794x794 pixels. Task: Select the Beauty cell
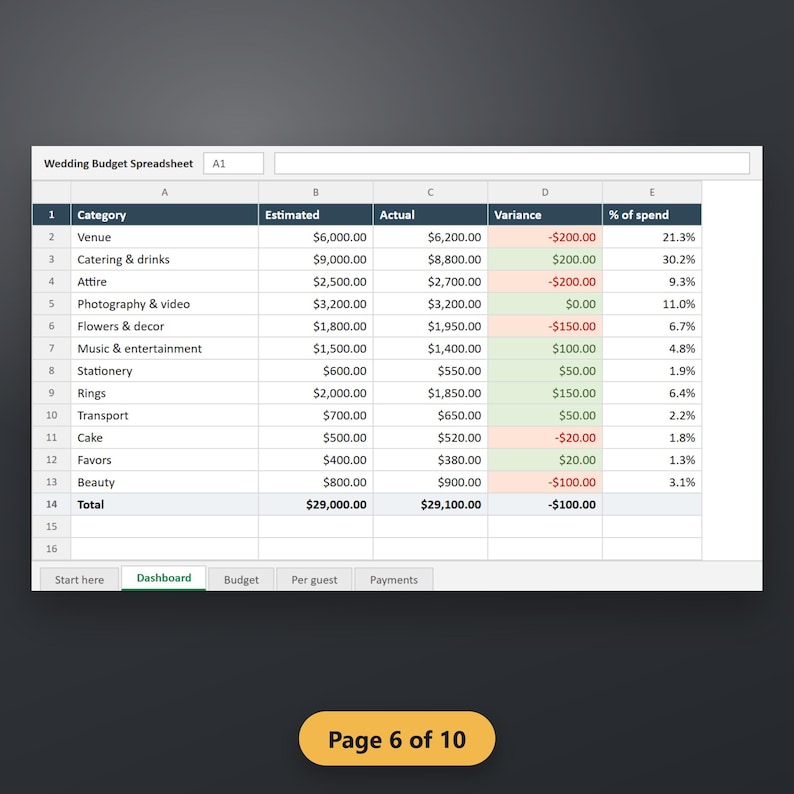tap(165, 482)
